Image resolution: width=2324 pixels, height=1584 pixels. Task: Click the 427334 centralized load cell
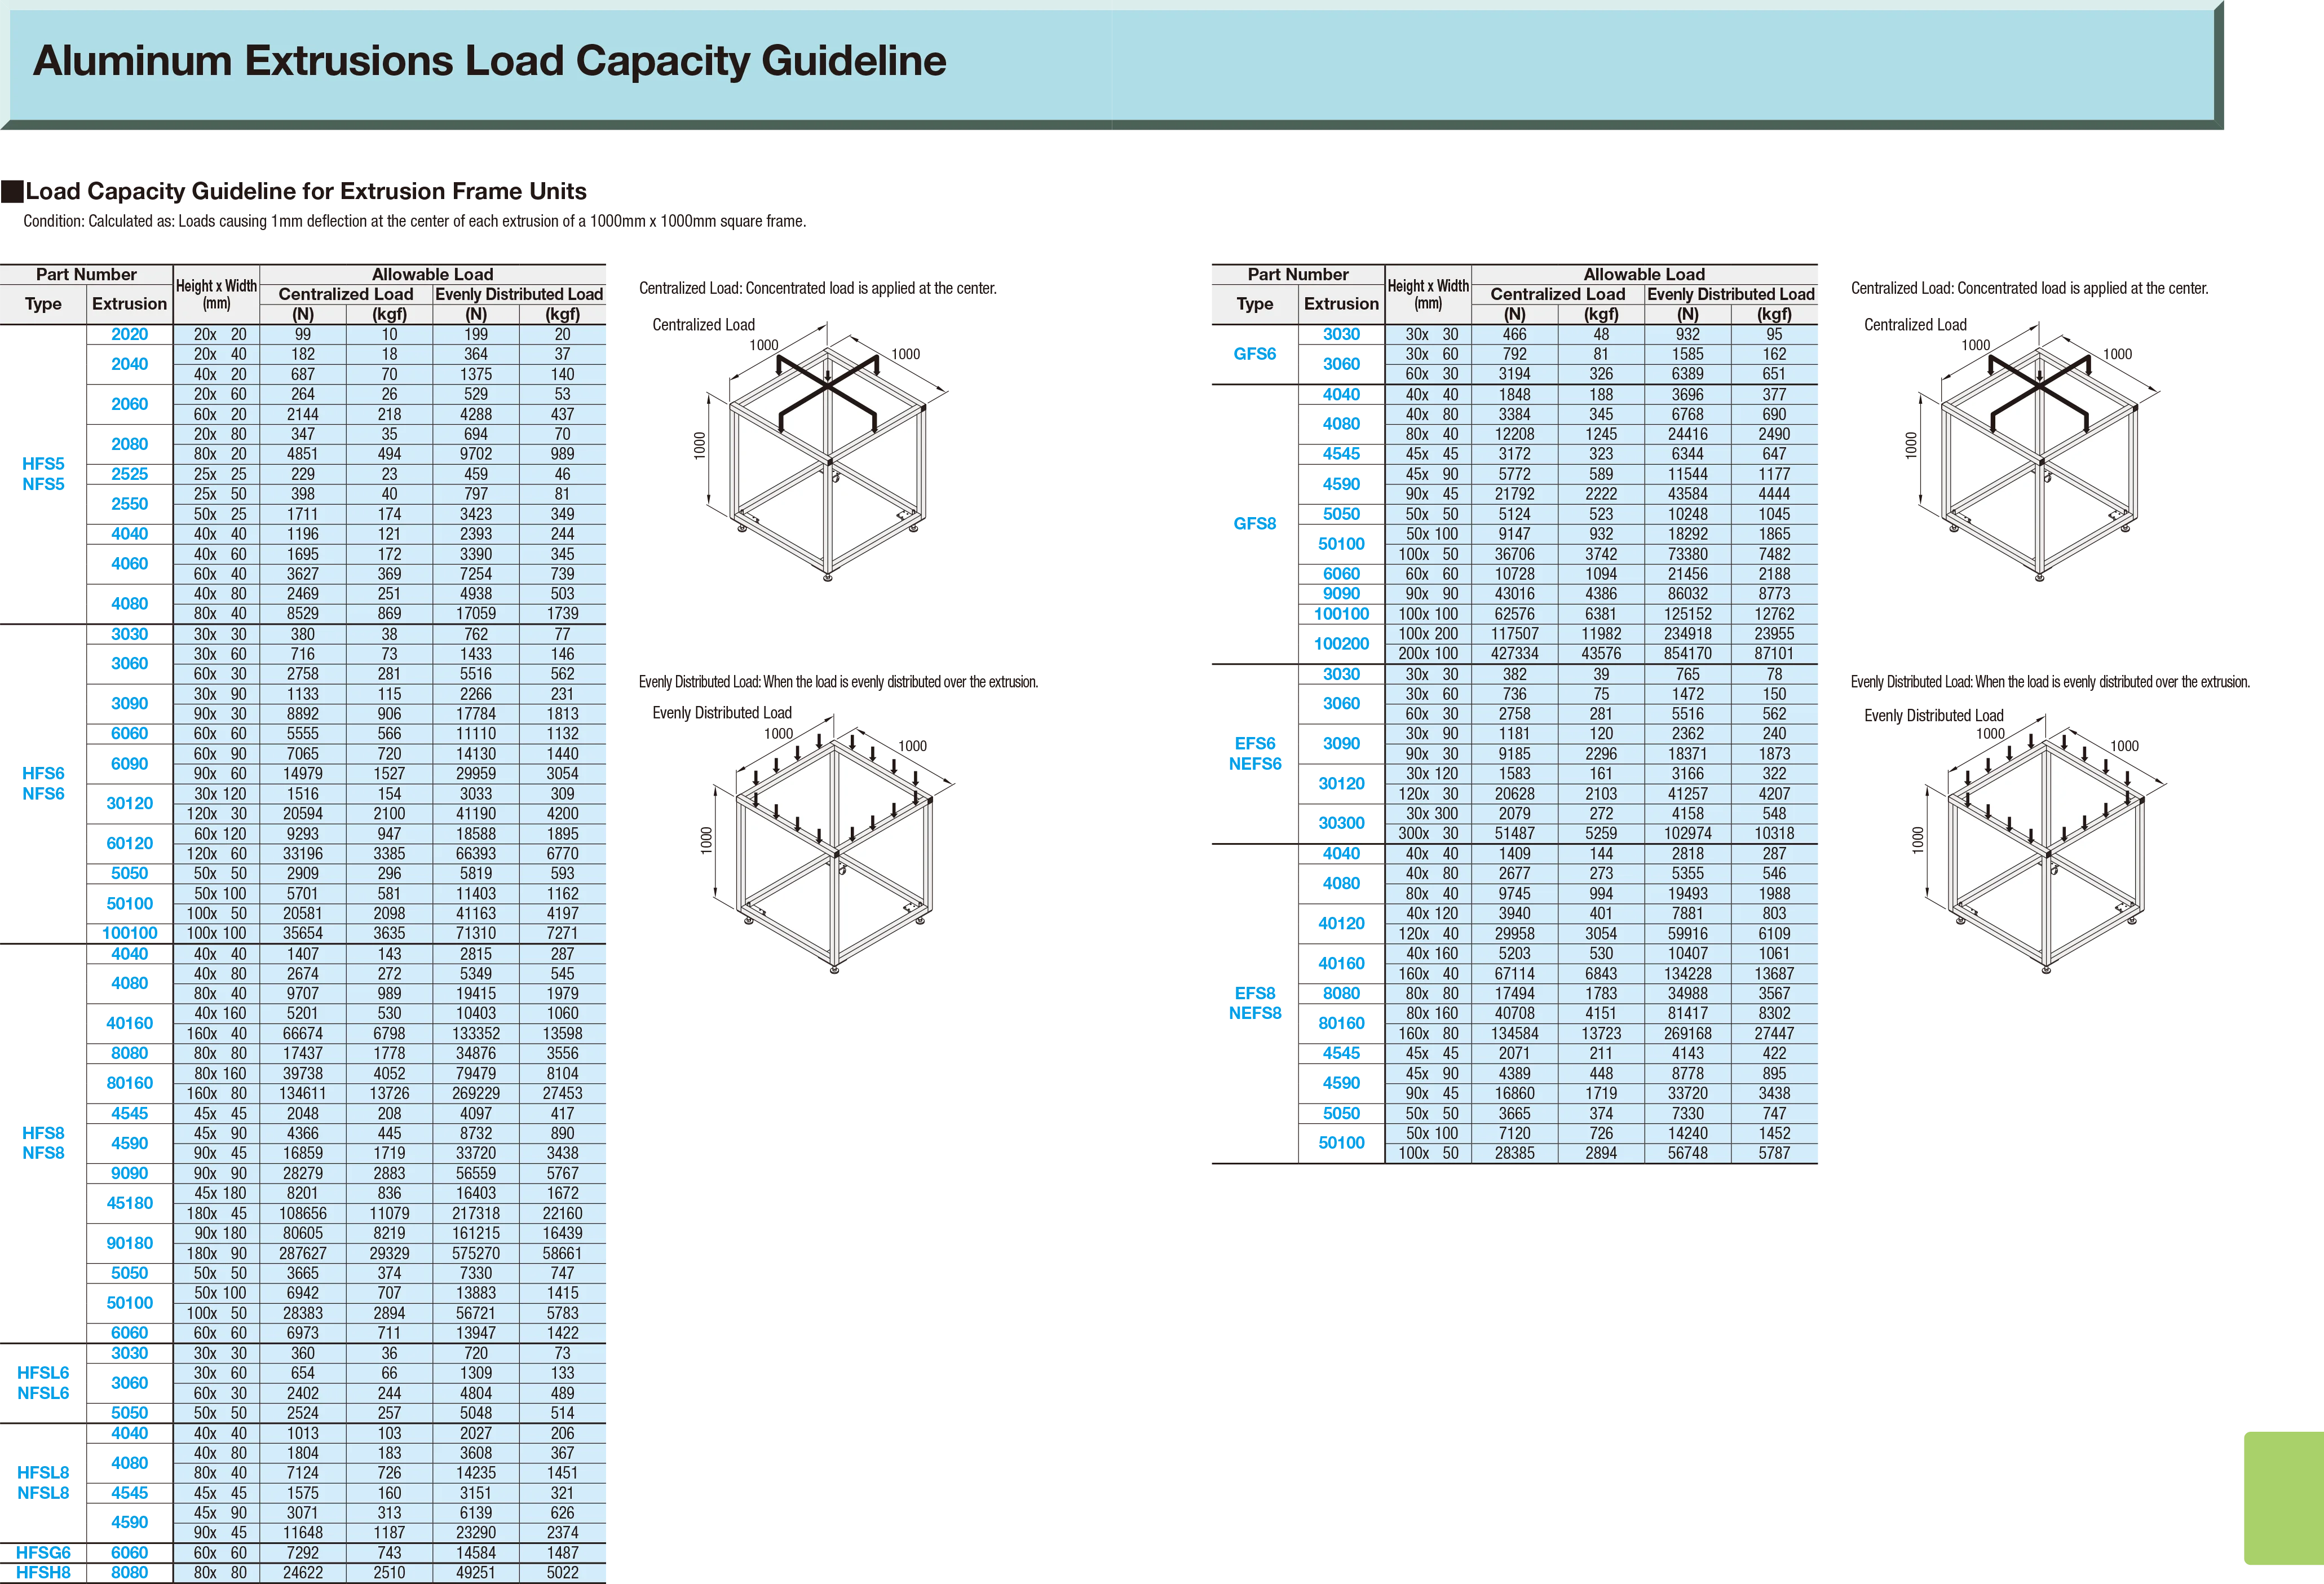pyautogui.click(x=1514, y=654)
